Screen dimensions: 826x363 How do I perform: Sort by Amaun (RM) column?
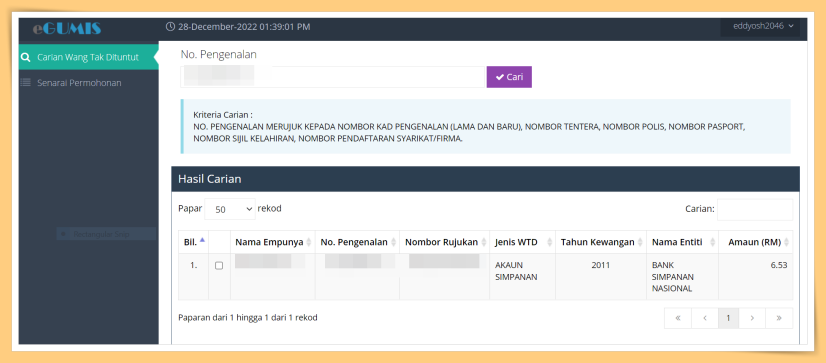coord(756,242)
